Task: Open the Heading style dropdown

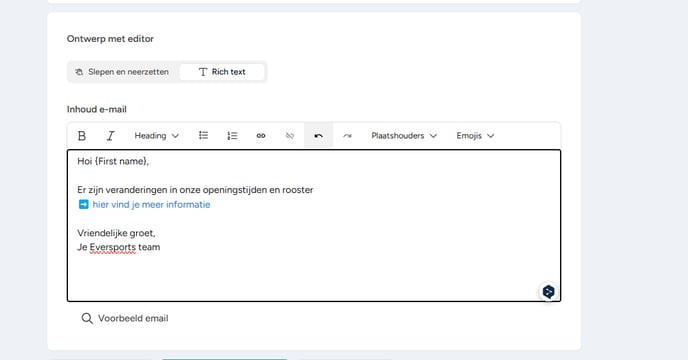Action: point(156,136)
